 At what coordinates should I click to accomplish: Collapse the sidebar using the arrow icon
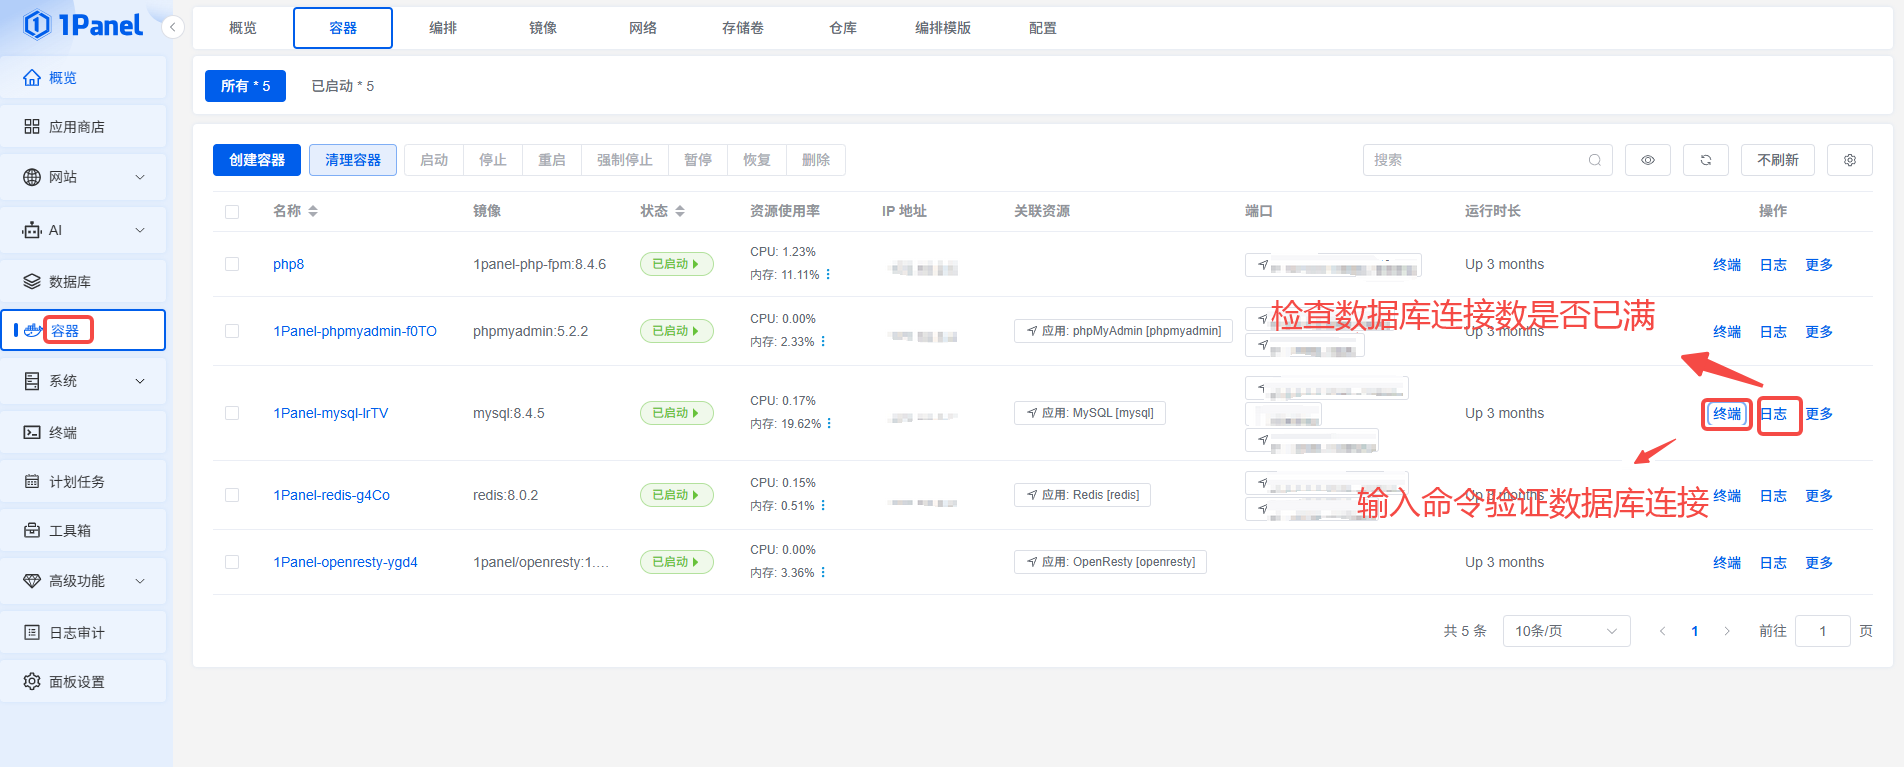click(173, 27)
